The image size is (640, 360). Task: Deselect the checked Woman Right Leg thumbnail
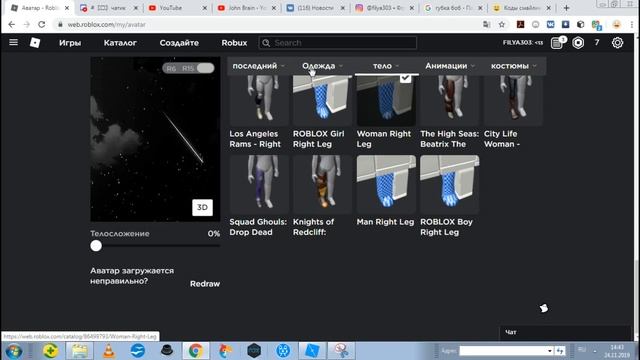(386, 100)
